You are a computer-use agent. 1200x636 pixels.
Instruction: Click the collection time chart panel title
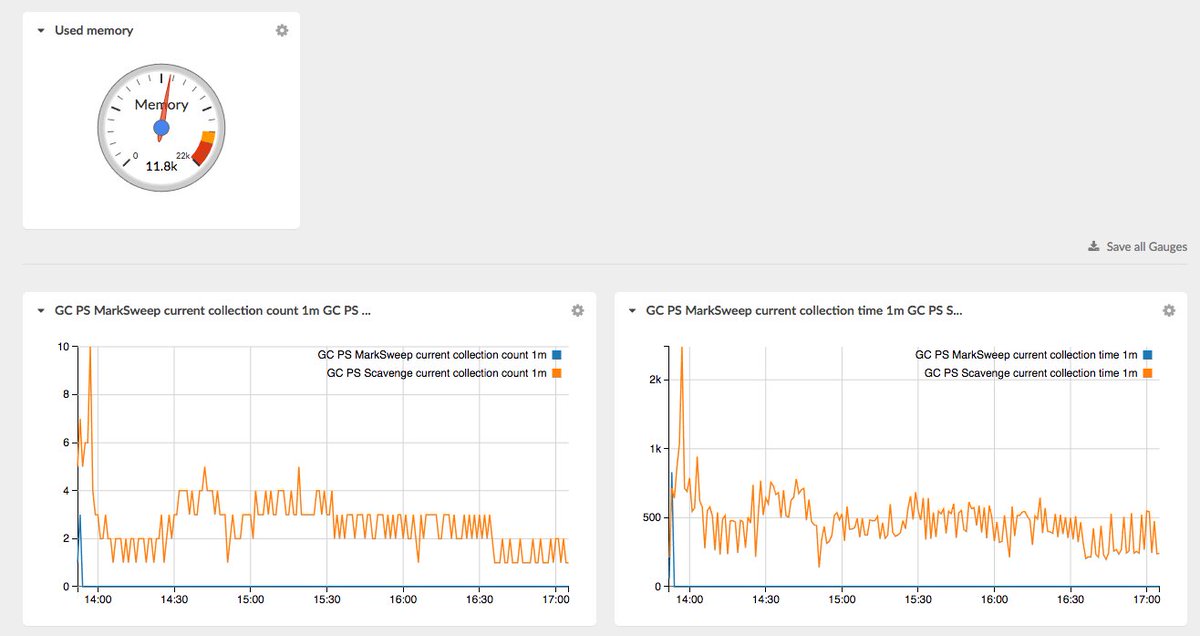pyautogui.click(x=800, y=310)
